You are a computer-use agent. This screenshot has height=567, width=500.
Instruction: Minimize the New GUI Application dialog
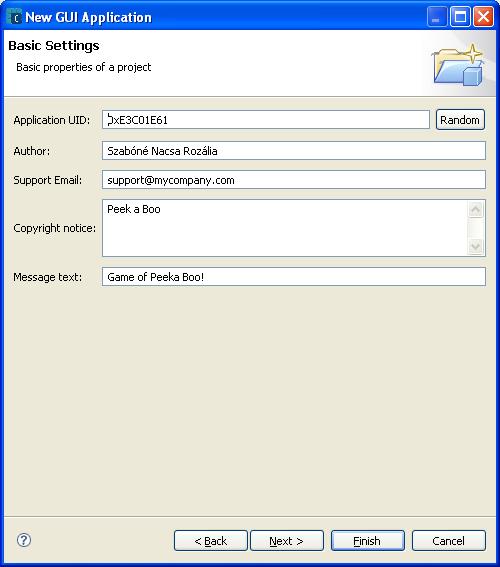[437, 17]
